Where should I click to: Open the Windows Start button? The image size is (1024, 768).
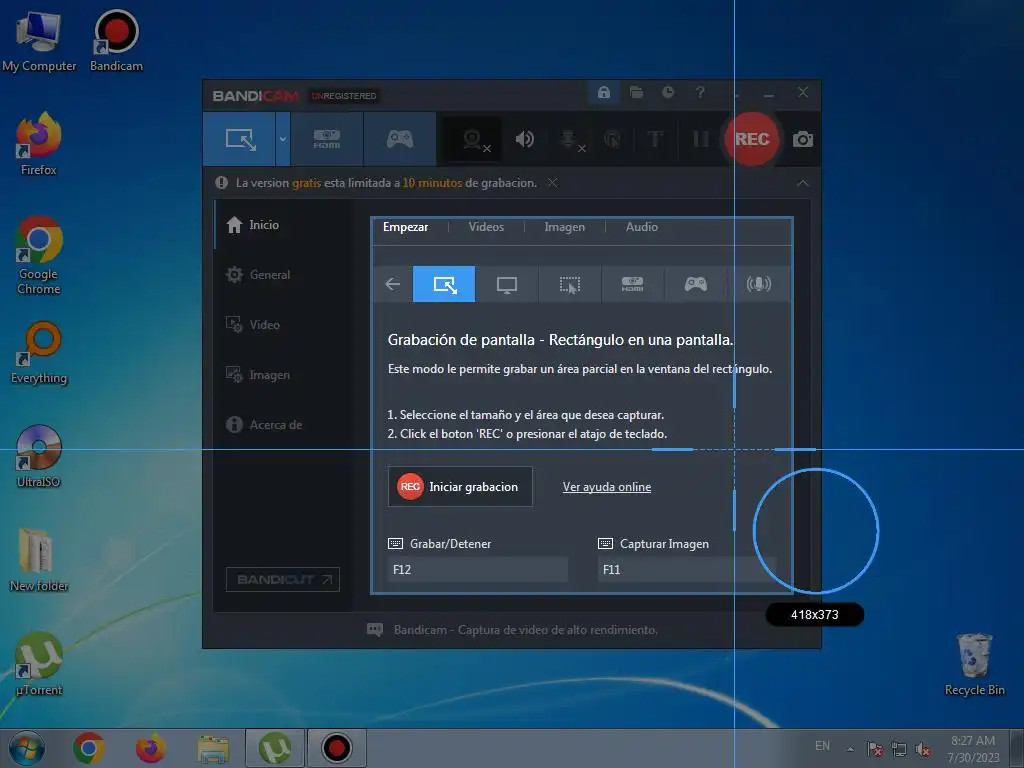coord(27,748)
